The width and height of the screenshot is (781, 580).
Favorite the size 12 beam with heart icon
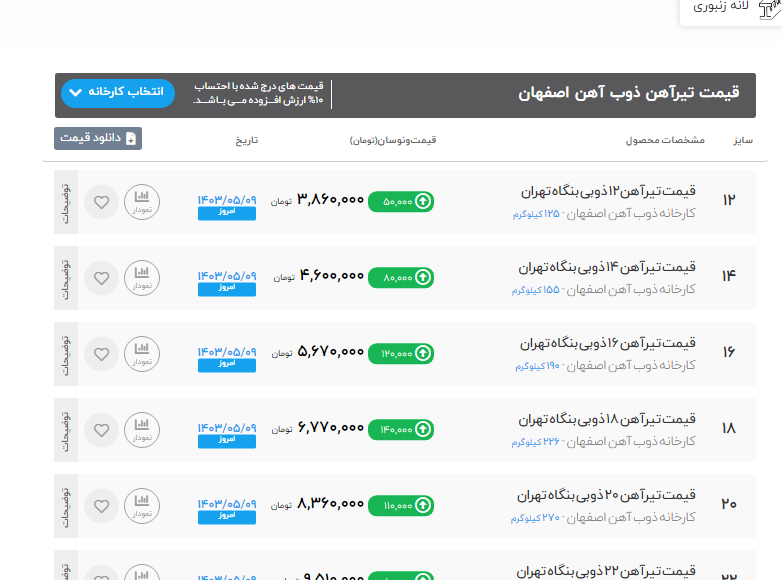click(101, 201)
